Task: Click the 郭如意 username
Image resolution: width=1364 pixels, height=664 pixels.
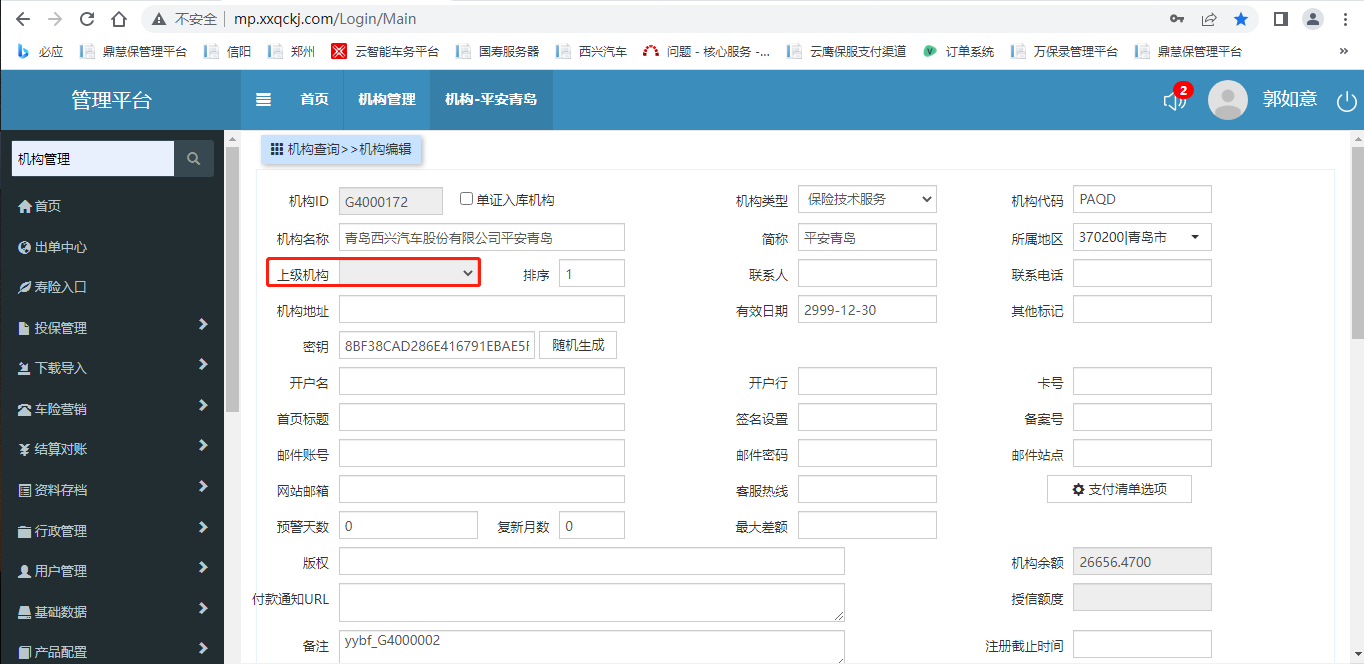Action: [1289, 100]
